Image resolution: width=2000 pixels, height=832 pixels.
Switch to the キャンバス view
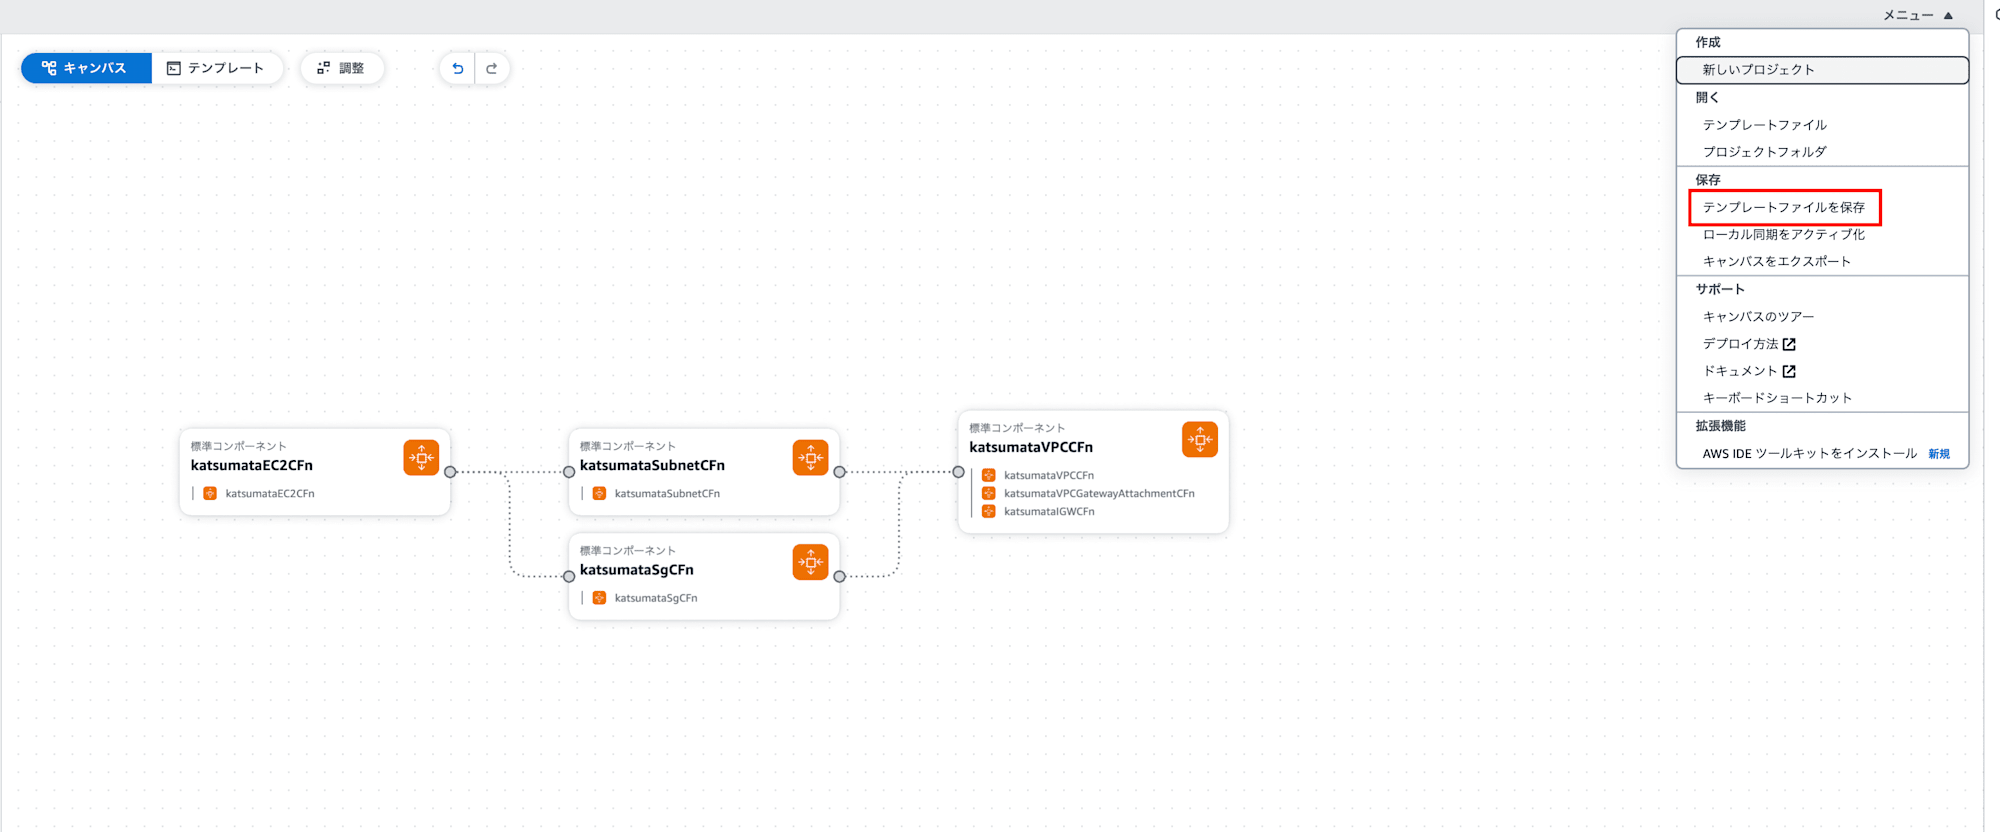[x=86, y=68]
